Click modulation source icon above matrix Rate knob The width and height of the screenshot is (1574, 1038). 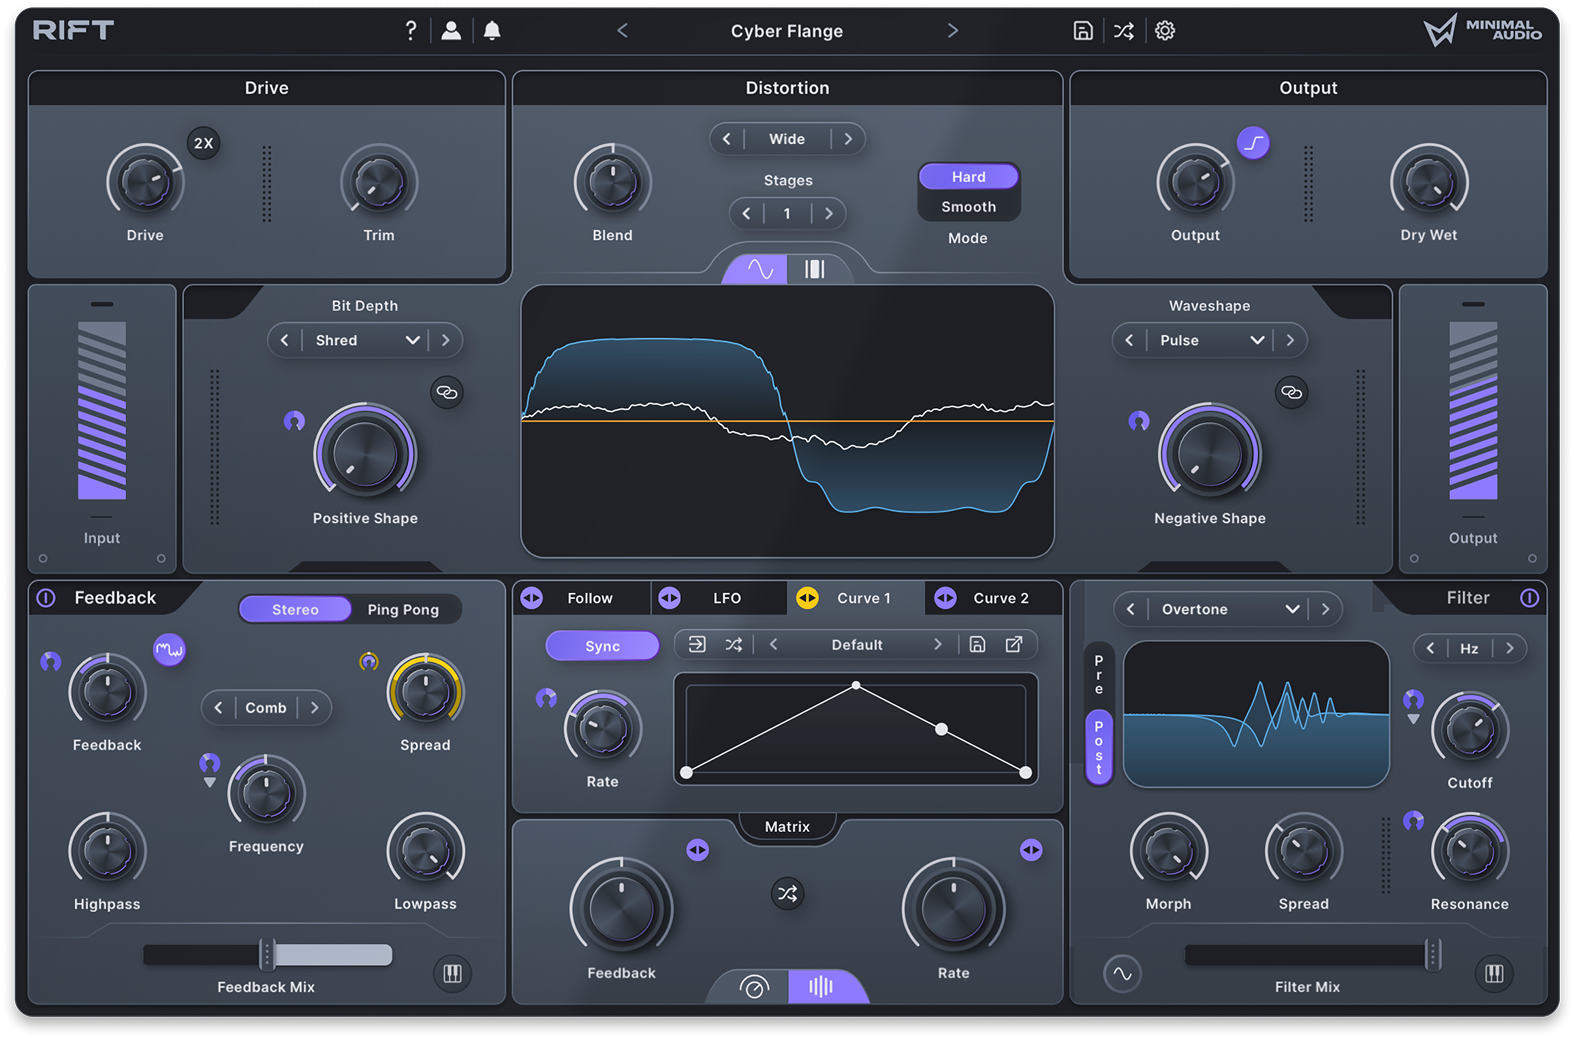click(1031, 850)
